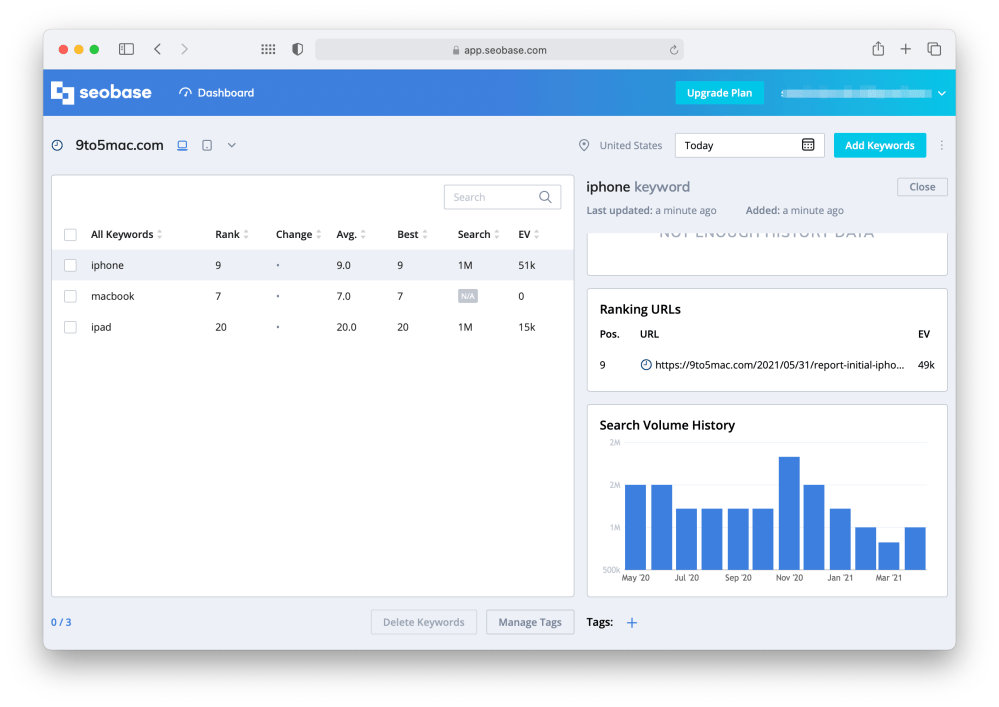Viewport: 999px width, 707px height.
Task: Click the mobile device icon beside 9to5mac.com
Action: pos(207,145)
